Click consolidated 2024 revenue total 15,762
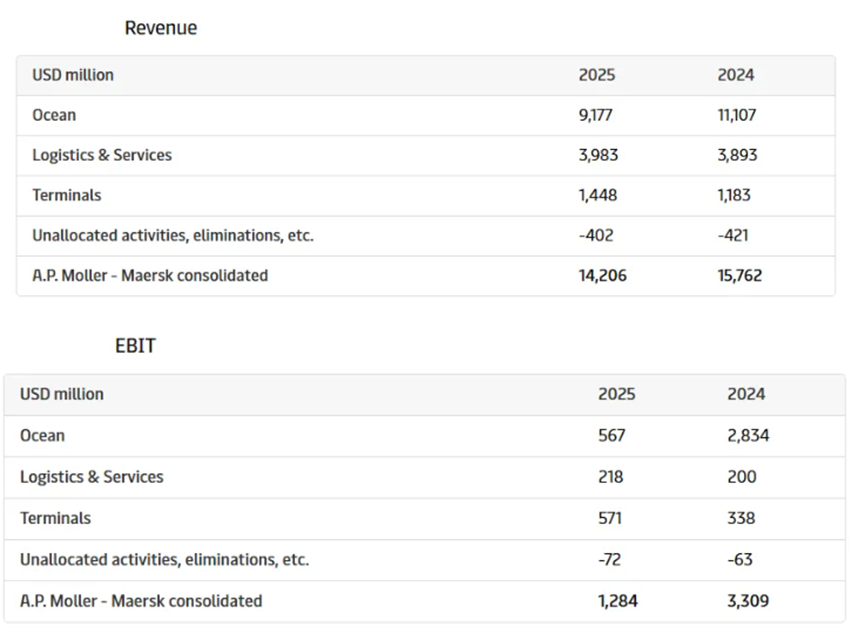 point(741,275)
